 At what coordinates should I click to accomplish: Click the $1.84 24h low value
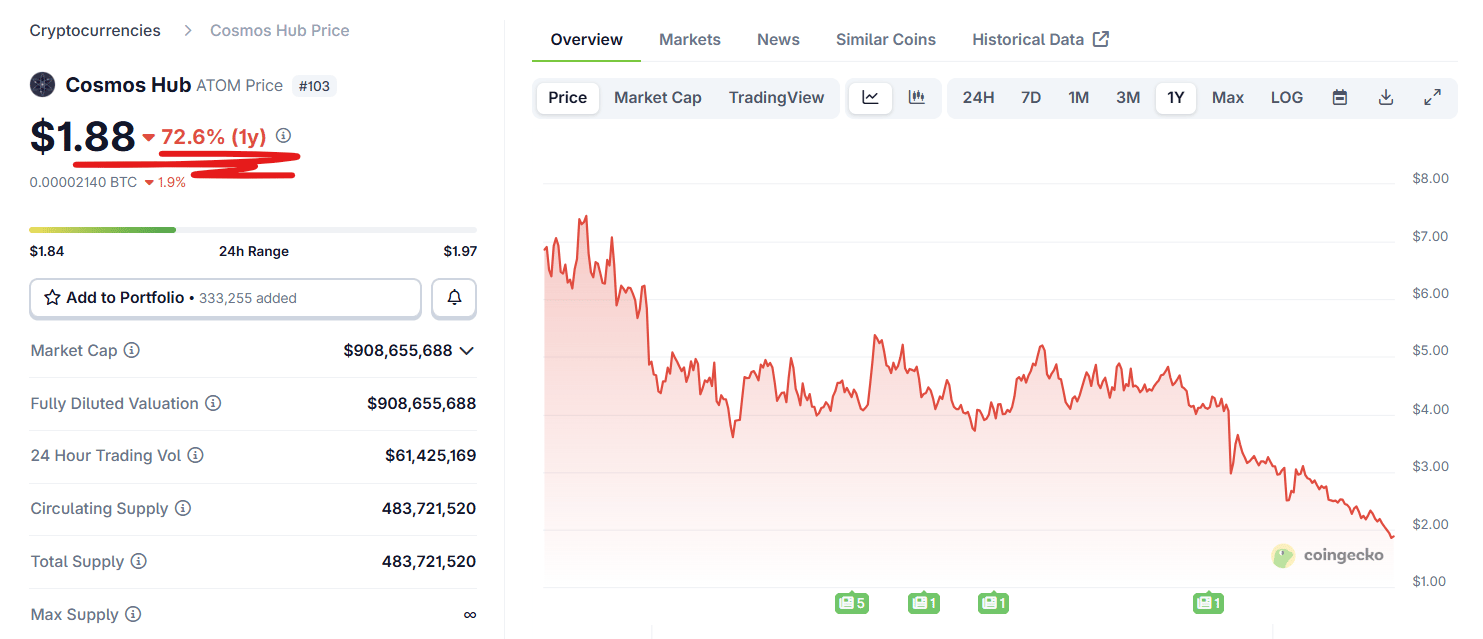coord(47,251)
